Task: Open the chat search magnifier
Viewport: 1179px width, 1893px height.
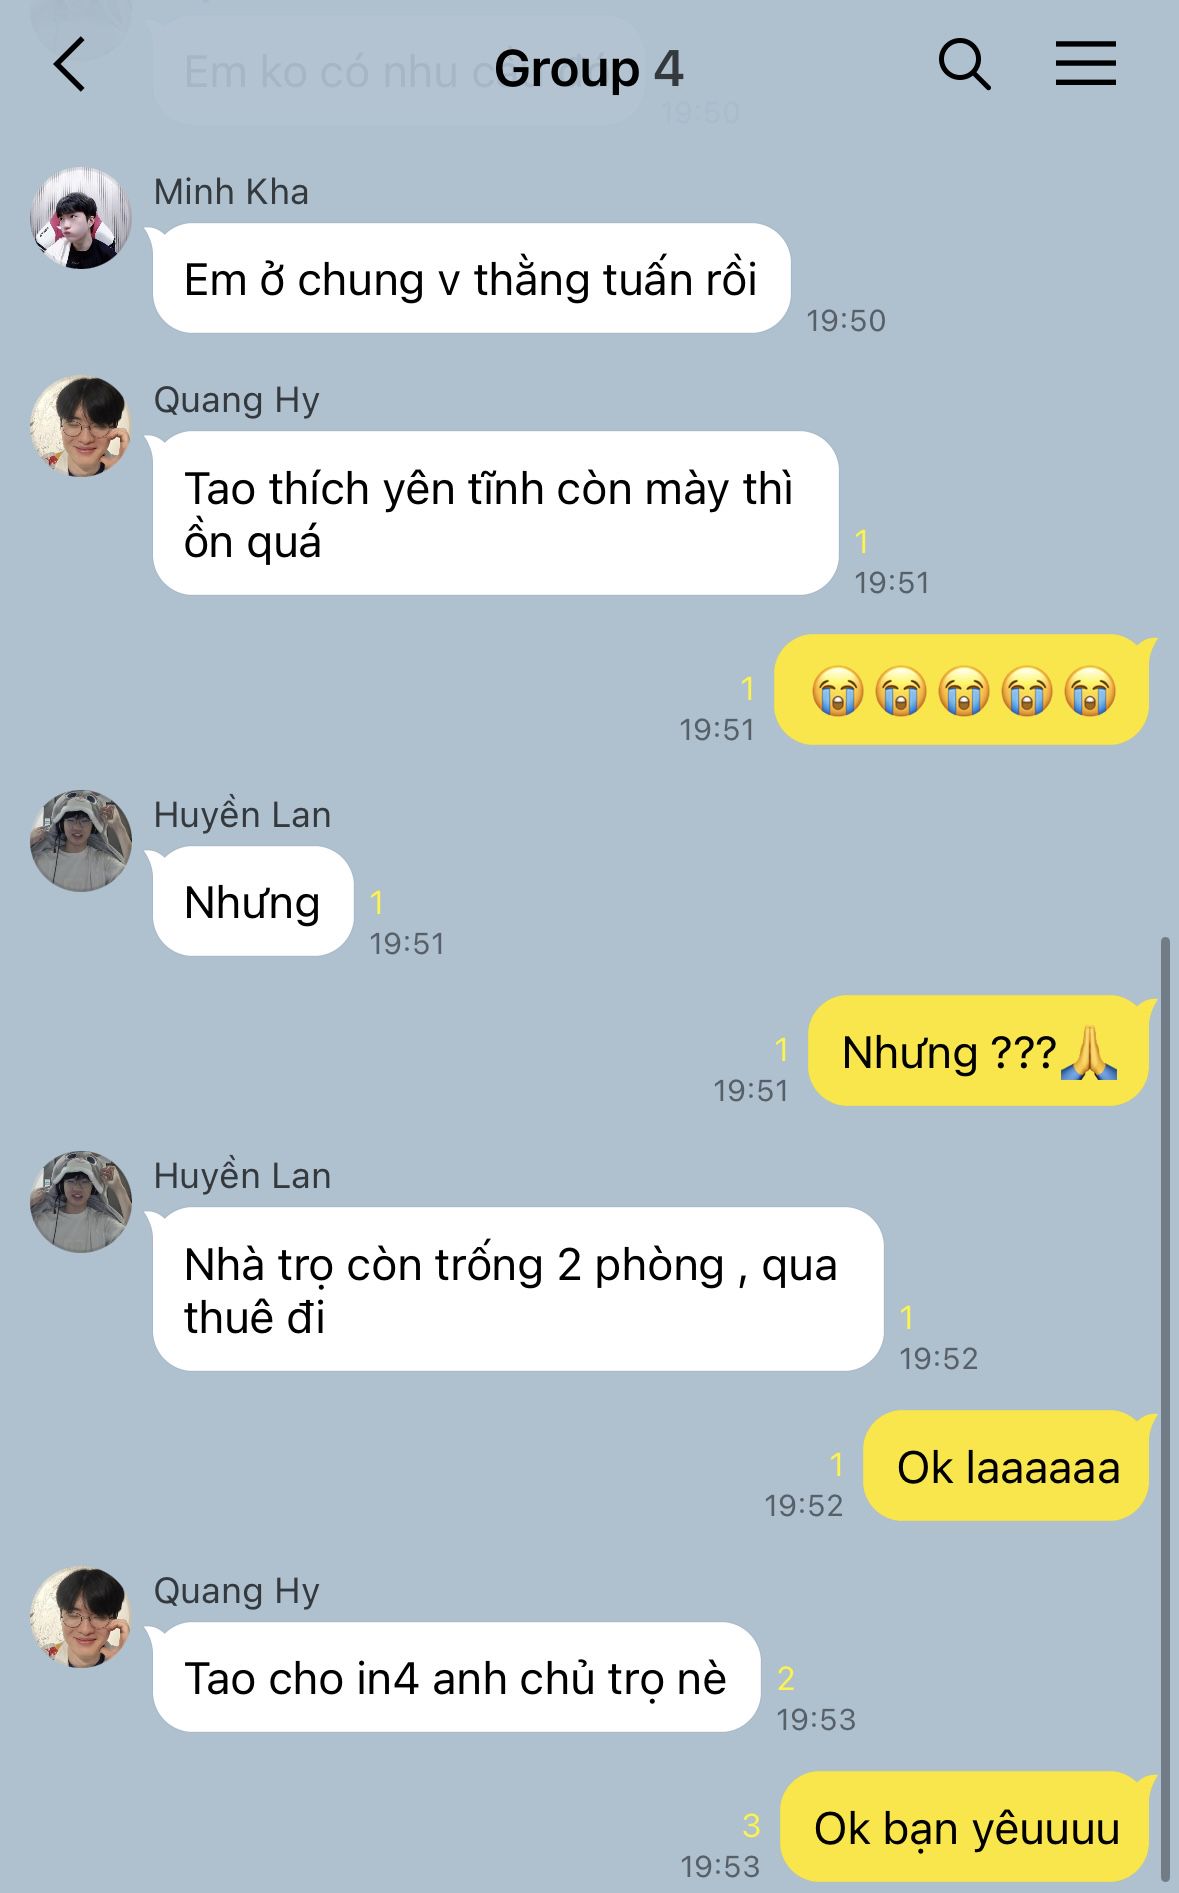Action: (964, 66)
